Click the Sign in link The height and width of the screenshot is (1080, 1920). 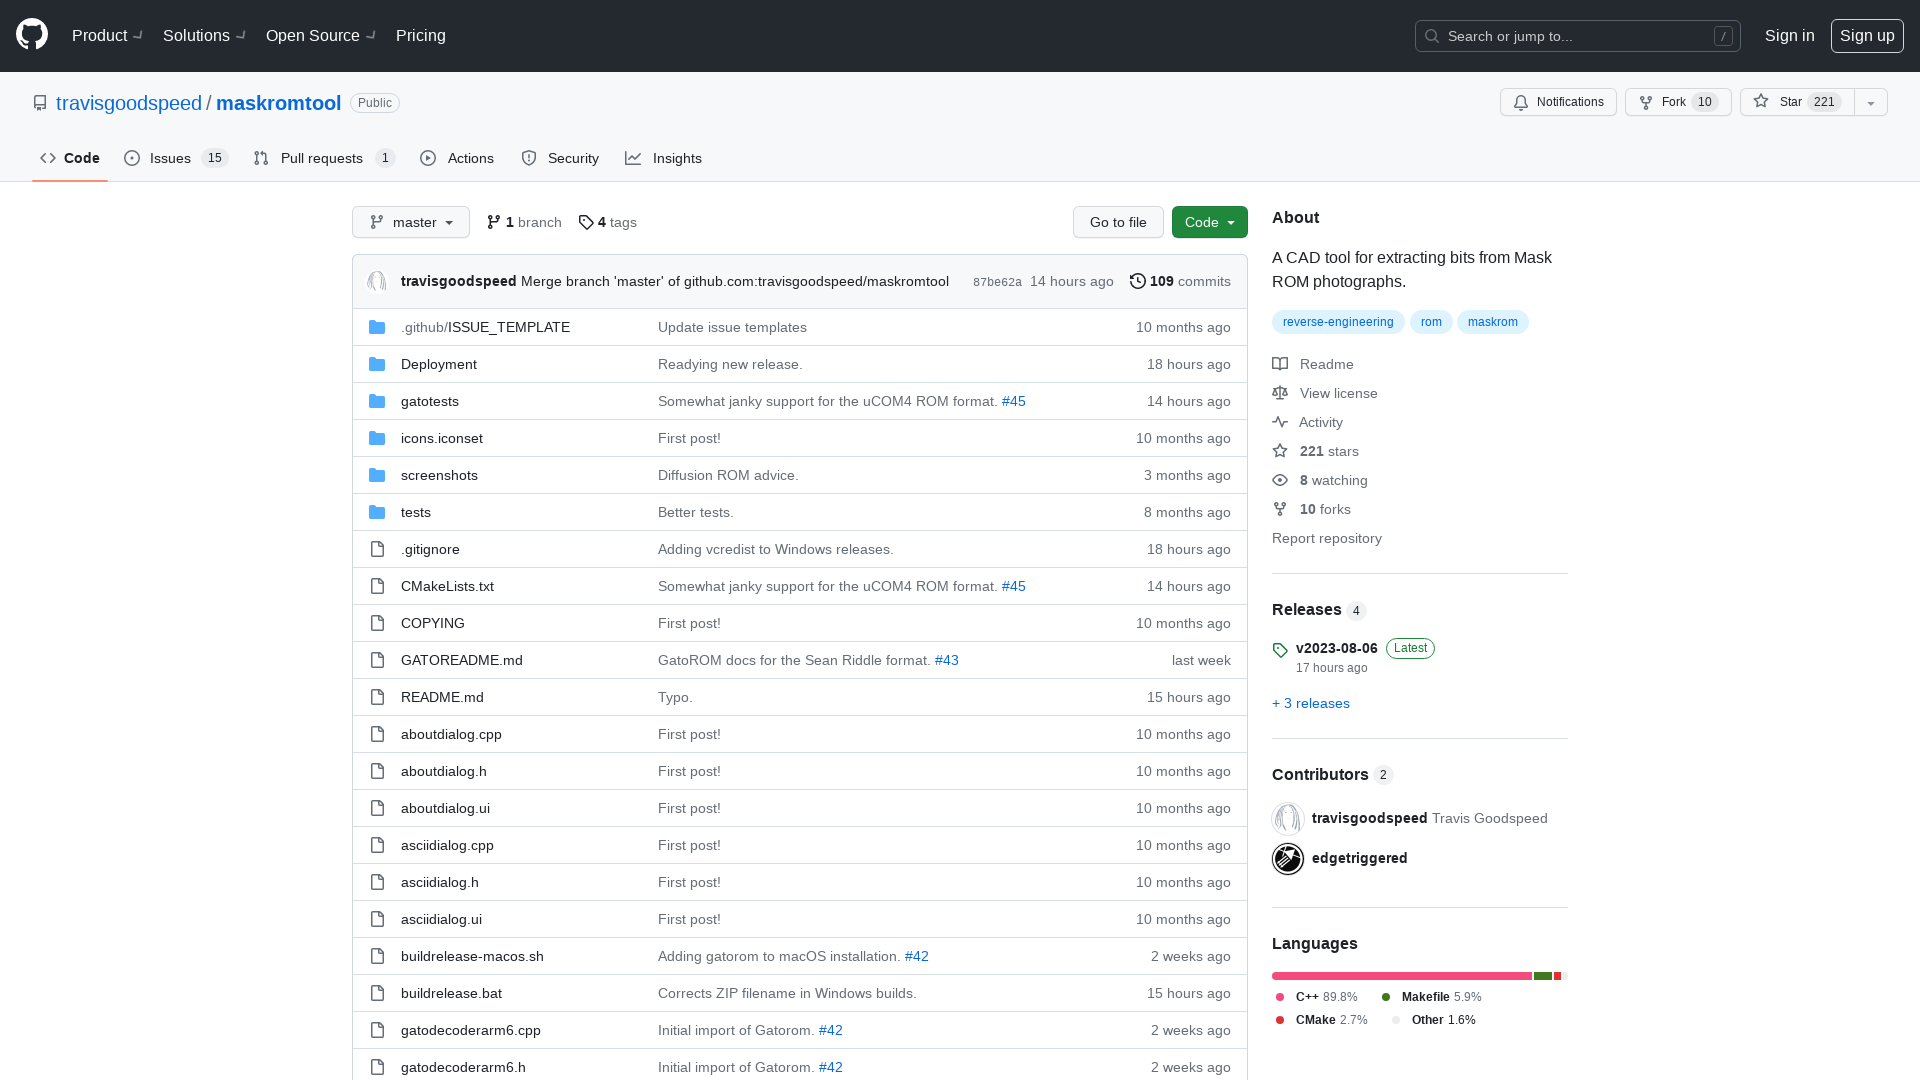pos(1789,35)
